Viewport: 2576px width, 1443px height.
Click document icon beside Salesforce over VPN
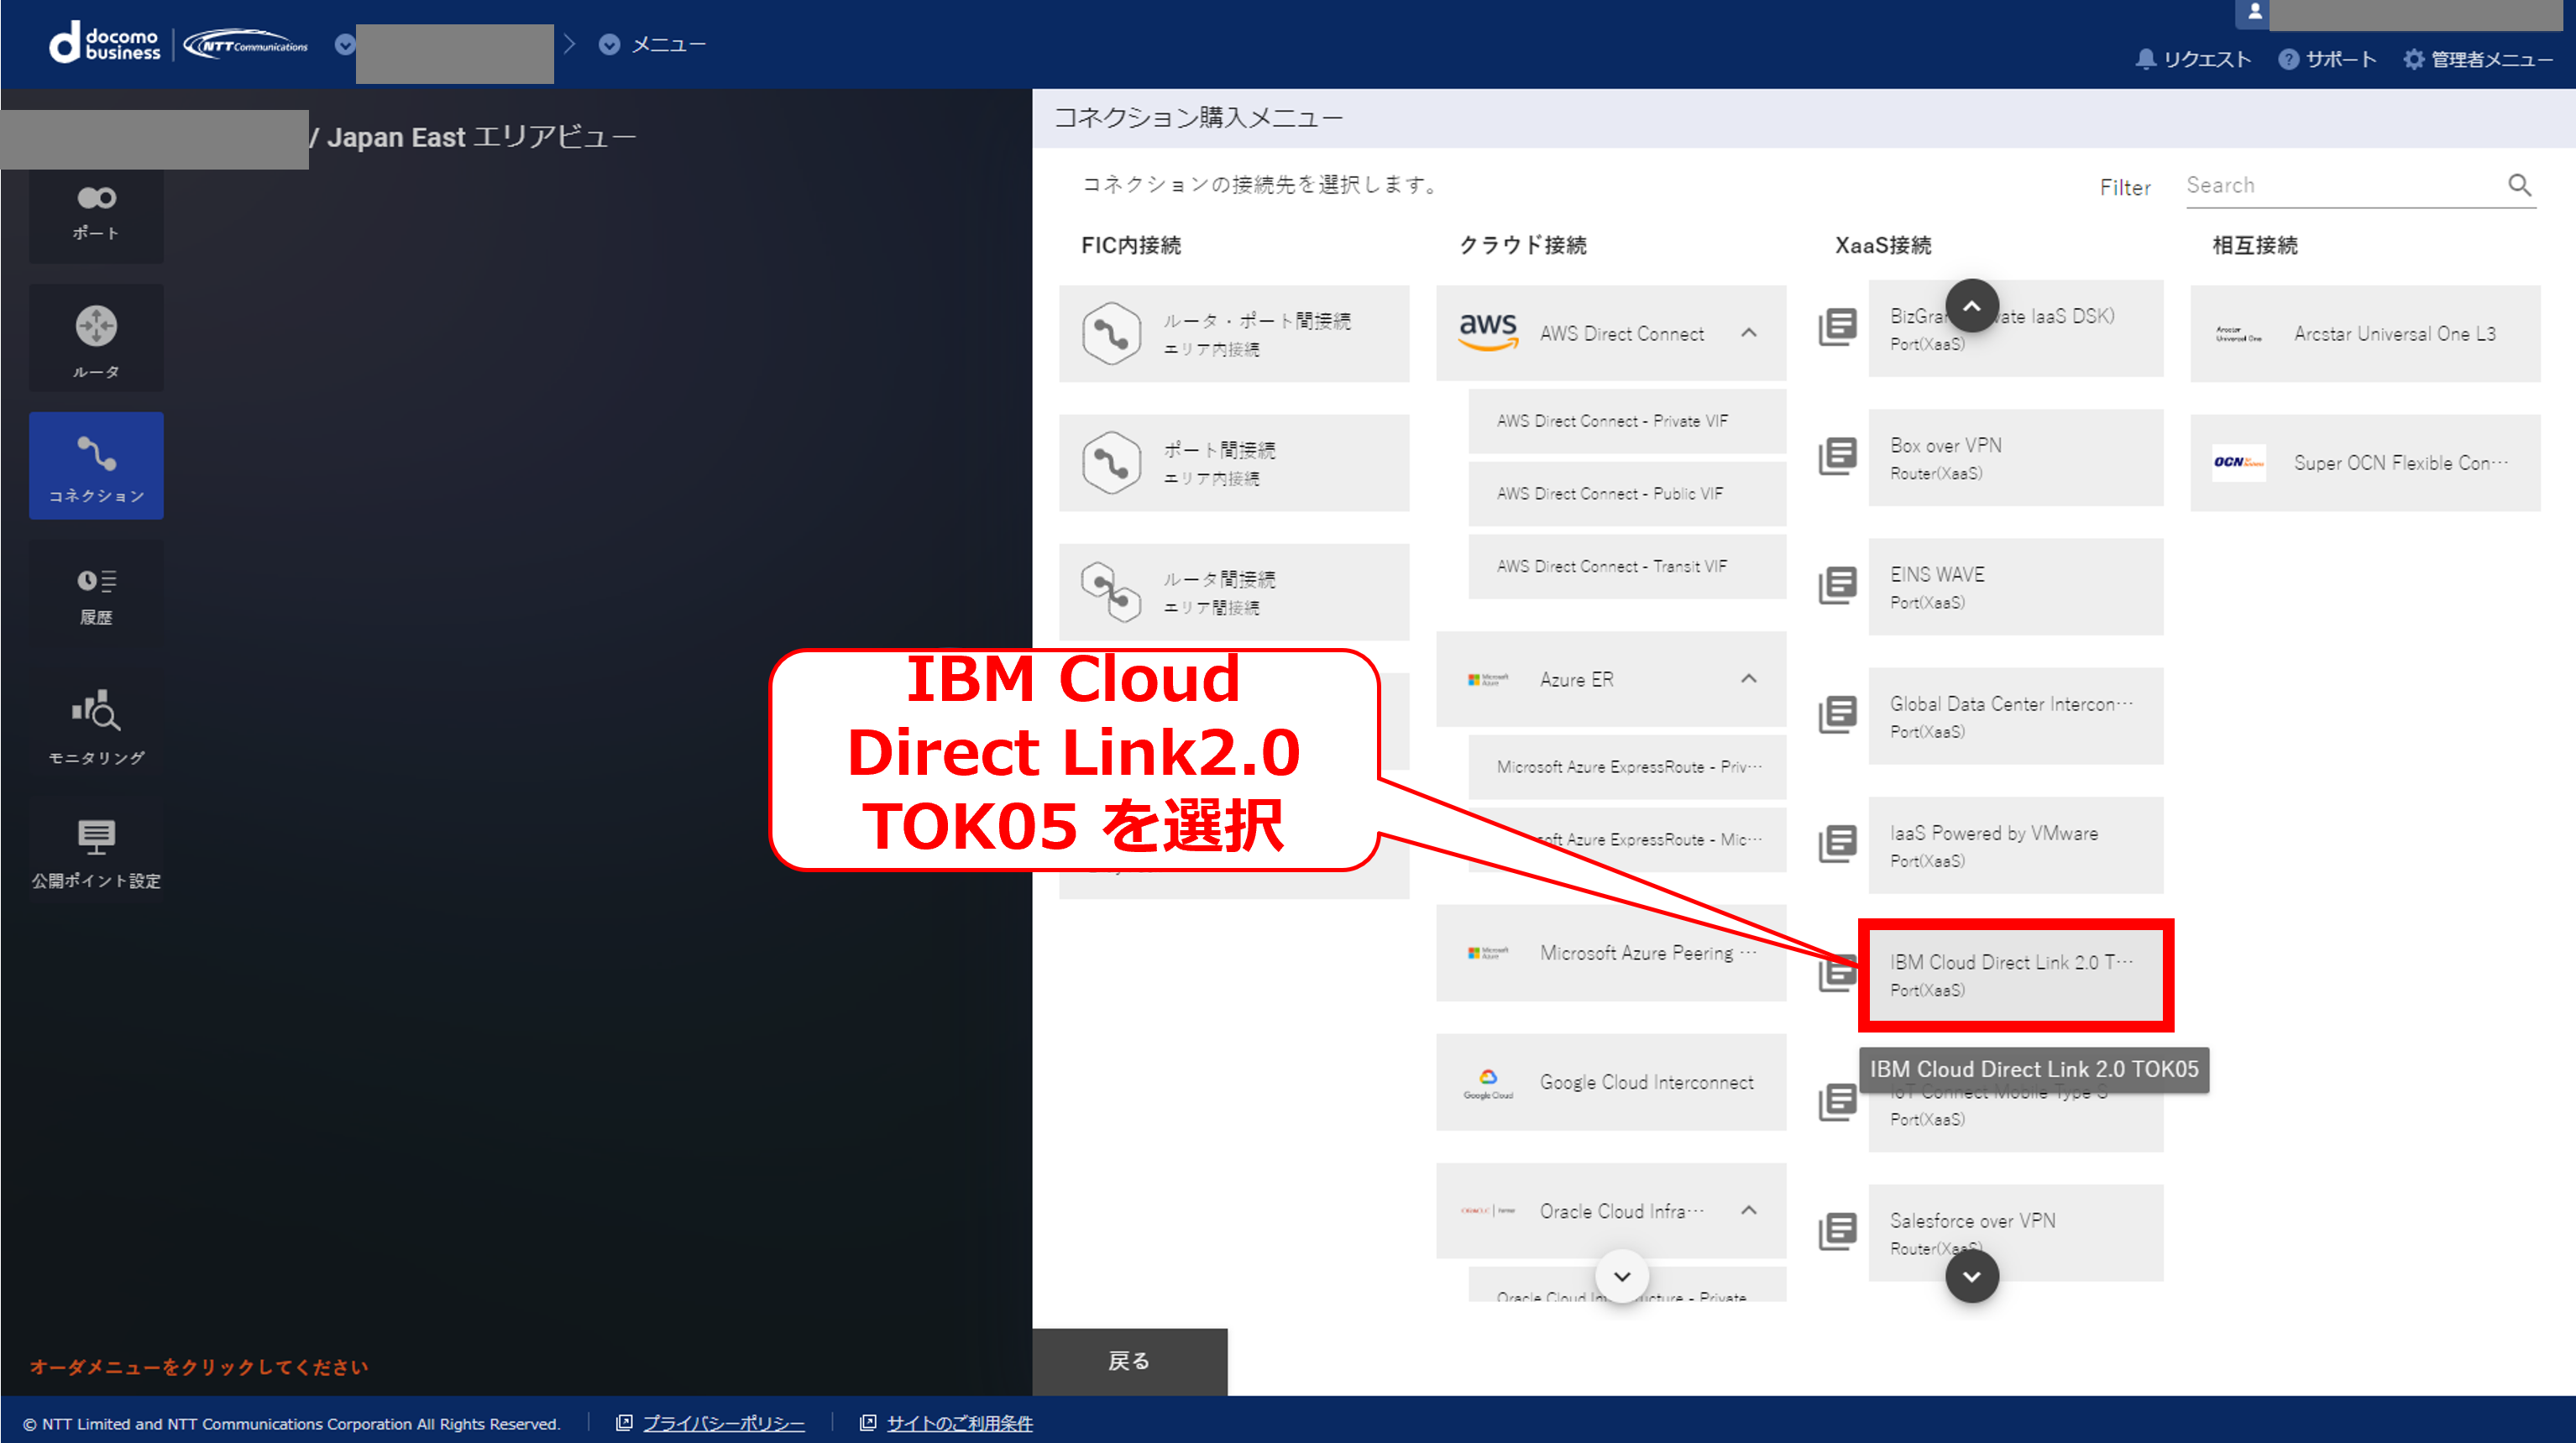[1837, 1231]
